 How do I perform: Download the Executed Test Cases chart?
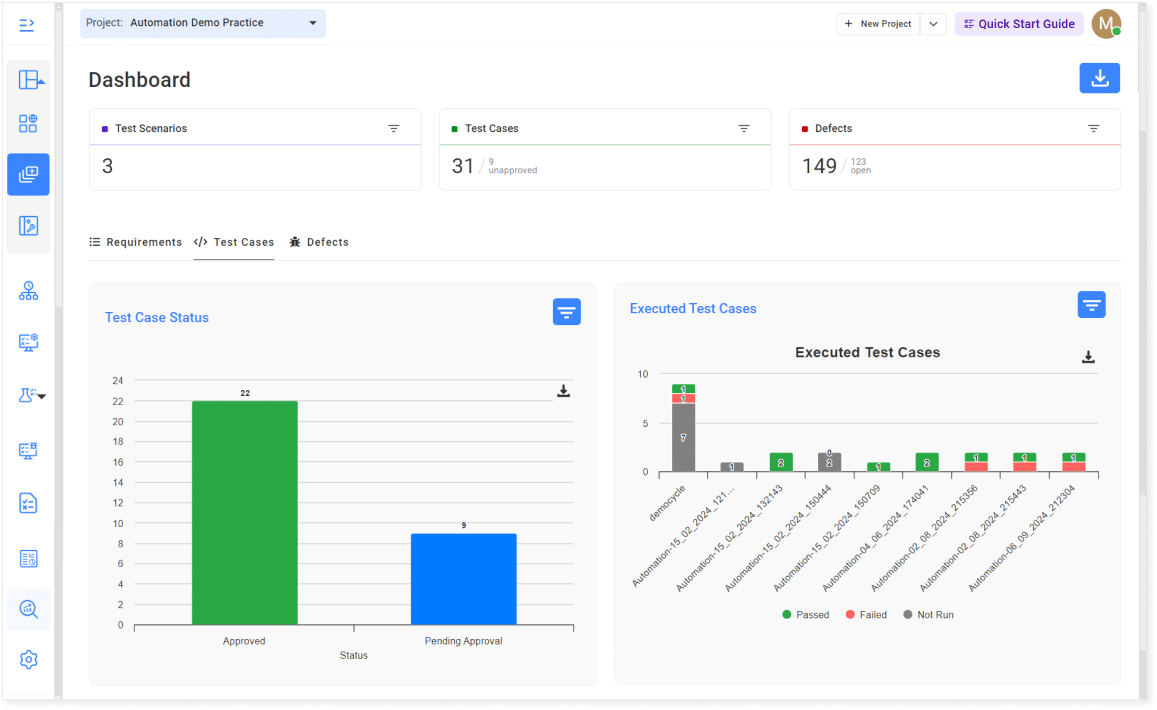(x=1088, y=357)
